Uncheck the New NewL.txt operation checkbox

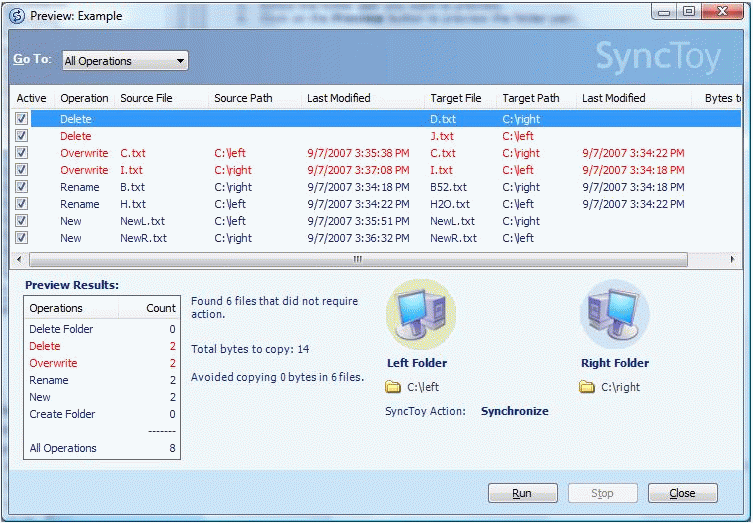21,221
